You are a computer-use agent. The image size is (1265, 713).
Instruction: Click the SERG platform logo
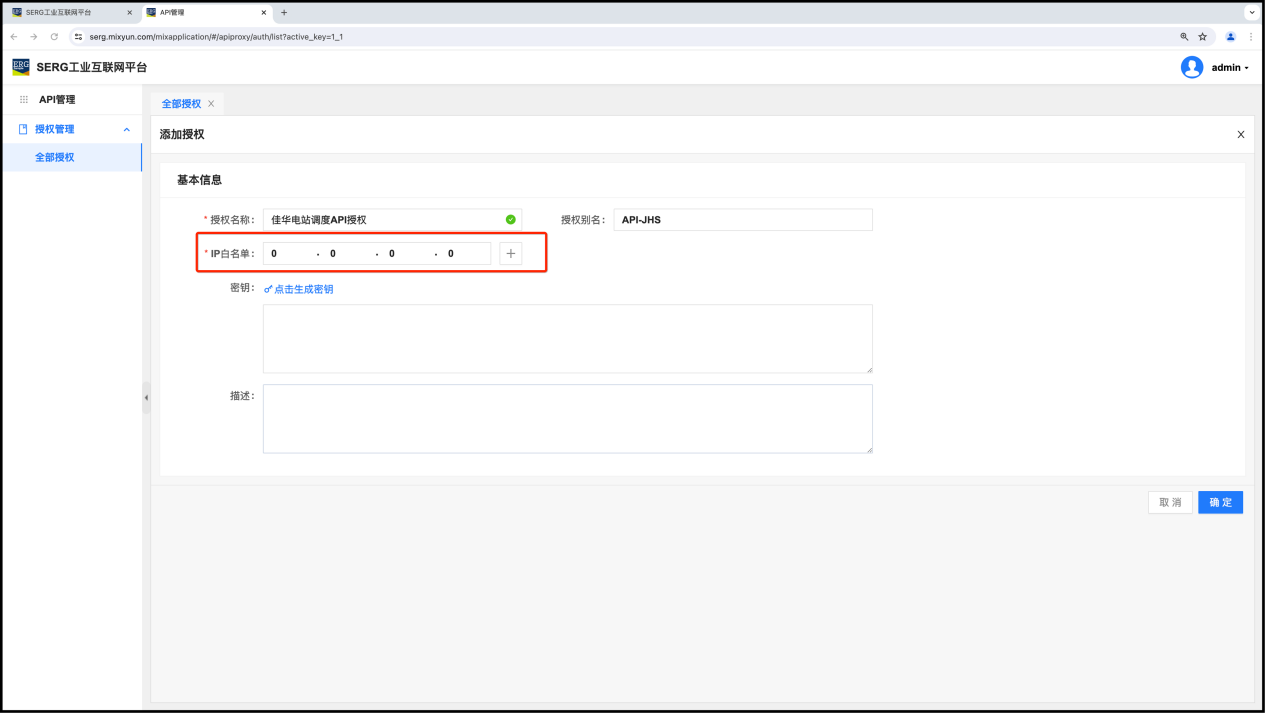click(21, 67)
